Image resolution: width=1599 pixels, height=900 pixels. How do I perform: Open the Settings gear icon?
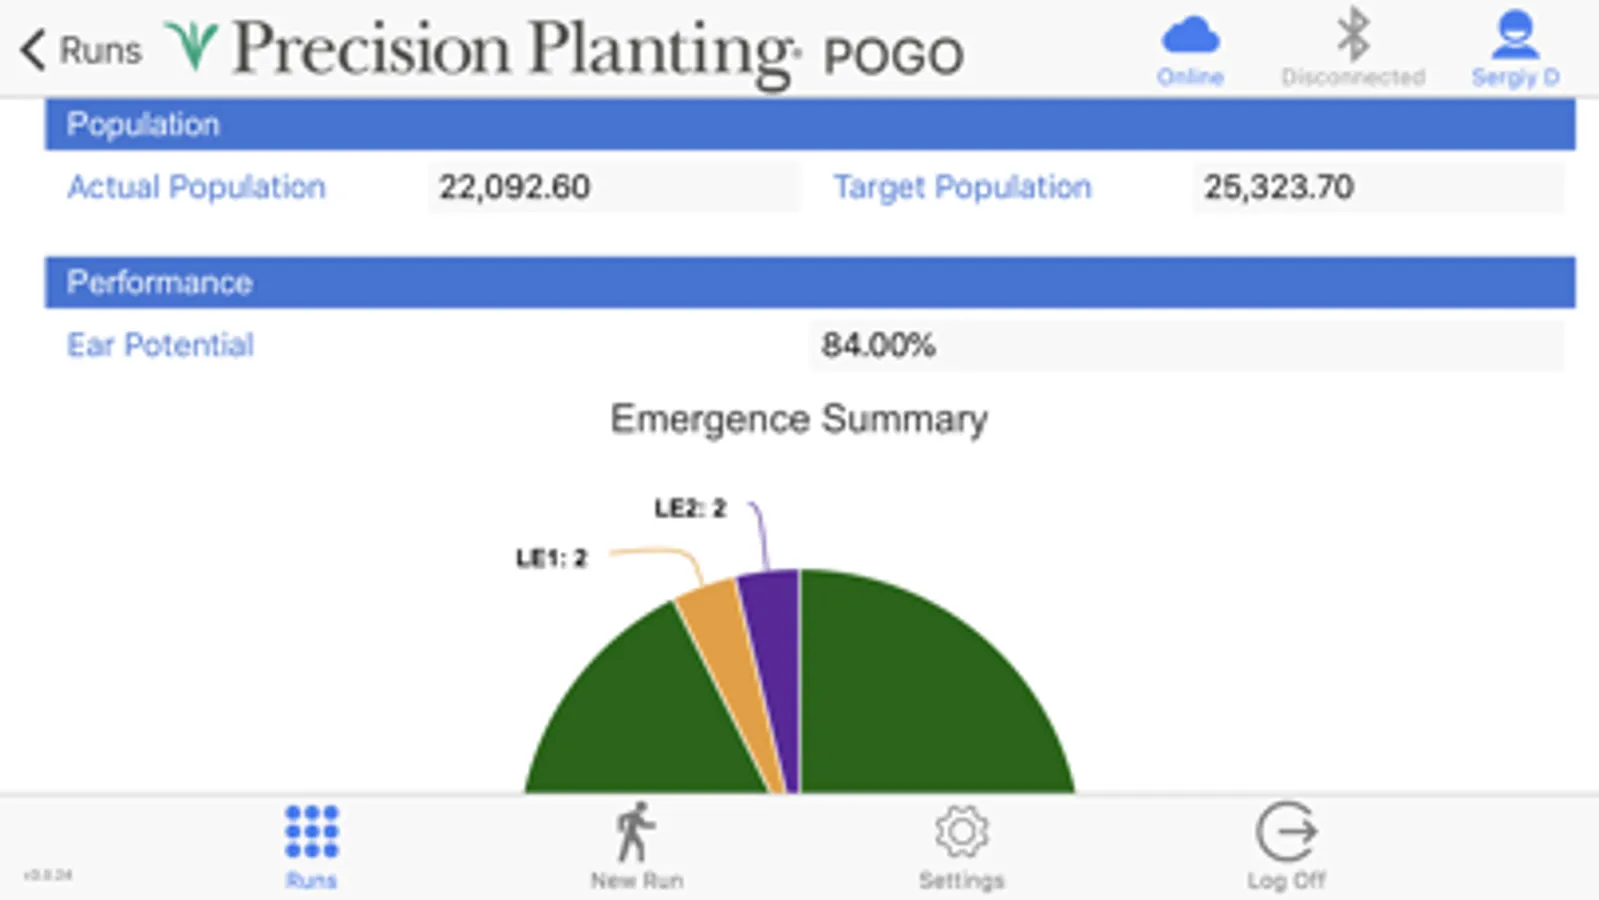[x=961, y=832]
